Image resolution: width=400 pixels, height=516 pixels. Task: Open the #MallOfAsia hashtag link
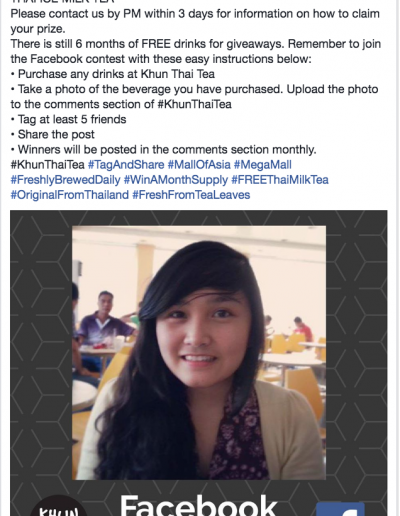click(x=199, y=165)
